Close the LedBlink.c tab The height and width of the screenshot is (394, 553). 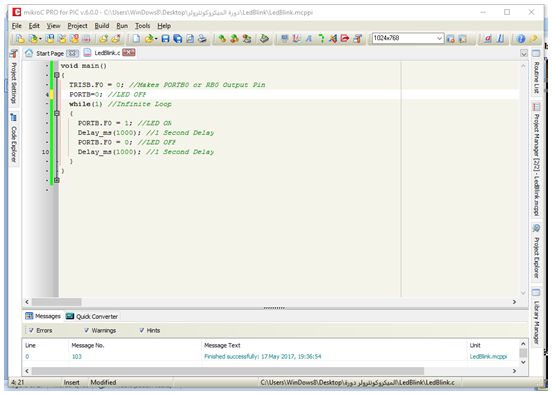click(129, 53)
